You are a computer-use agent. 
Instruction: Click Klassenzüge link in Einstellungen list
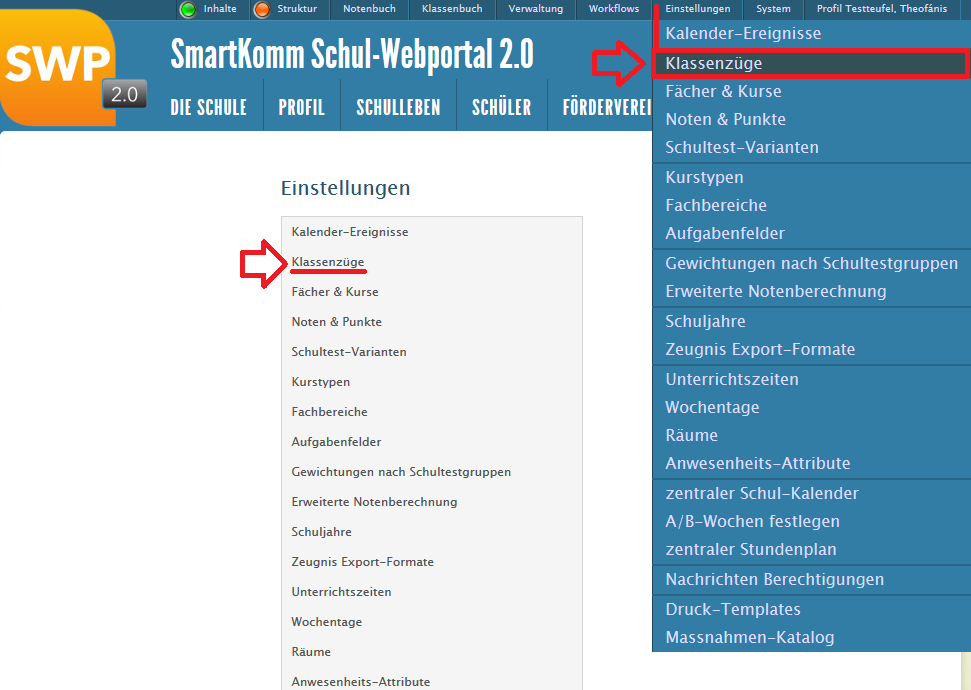(x=328, y=262)
